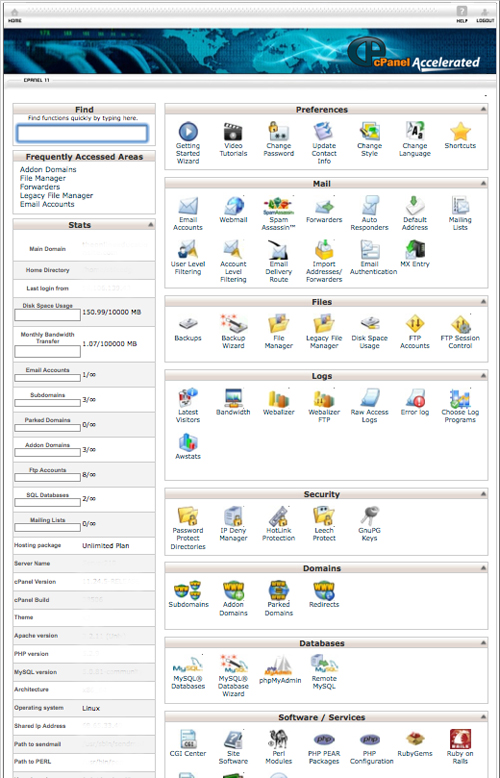Open FTP Session Control

(460, 324)
